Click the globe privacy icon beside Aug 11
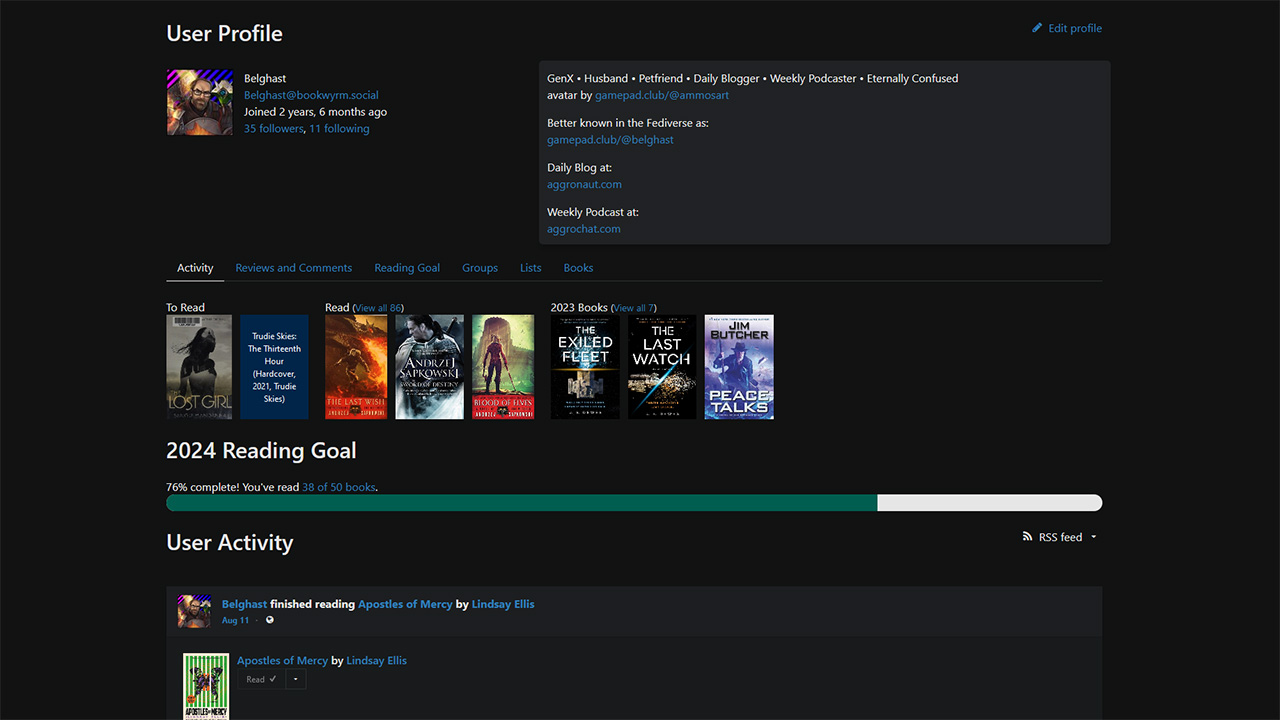The image size is (1280, 720). tap(269, 620)
